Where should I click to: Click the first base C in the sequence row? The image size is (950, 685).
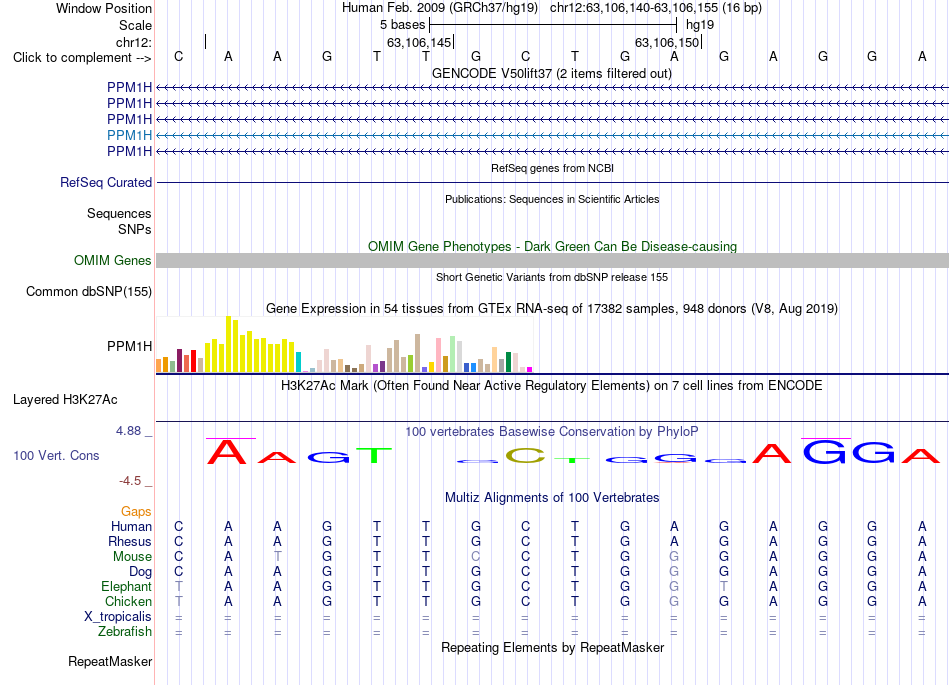click(178, 56)
